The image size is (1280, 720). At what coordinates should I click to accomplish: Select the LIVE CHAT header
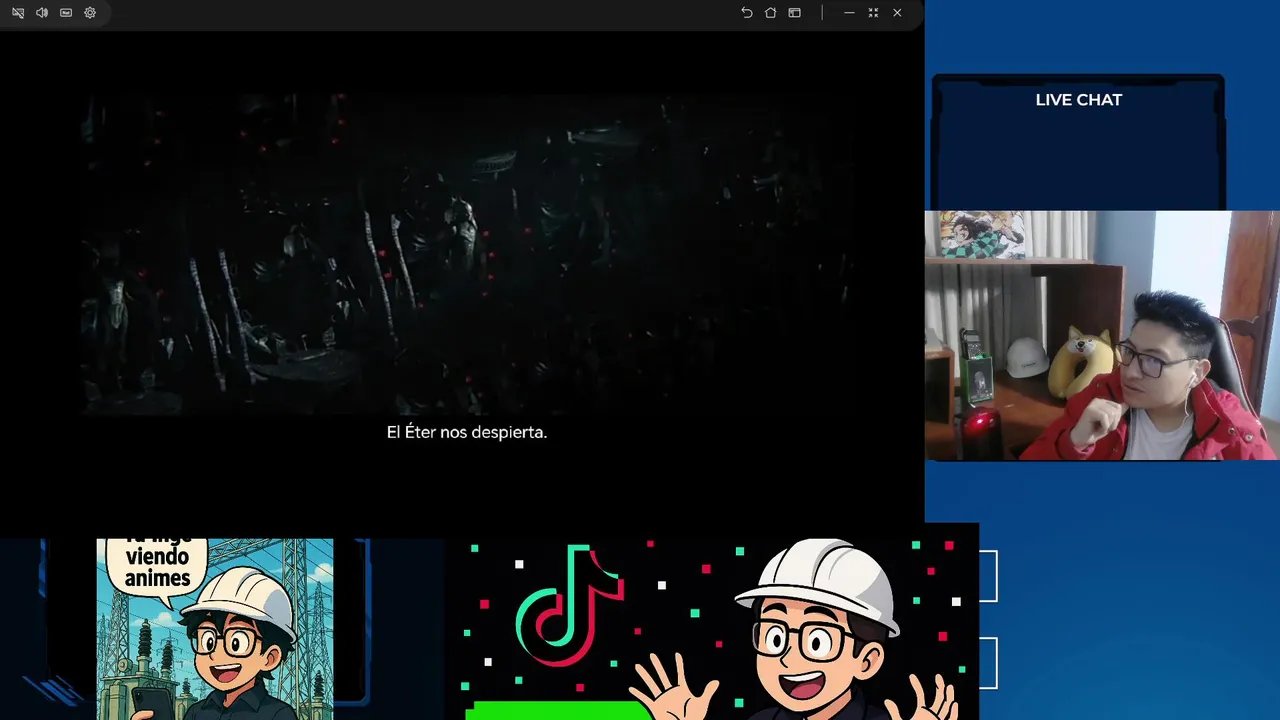tap(1078, 100)
